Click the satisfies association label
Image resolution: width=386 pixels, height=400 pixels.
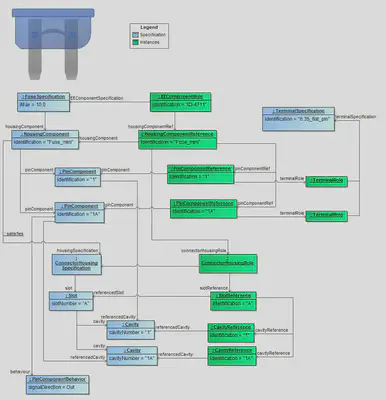click(15, 234)
